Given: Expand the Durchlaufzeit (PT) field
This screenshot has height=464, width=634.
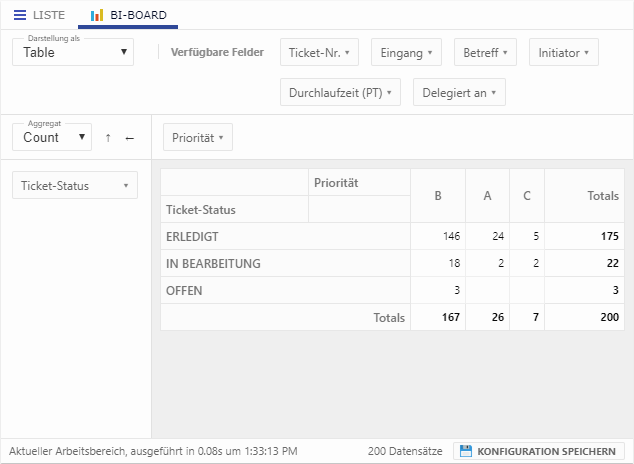Looking at the screenshot, I should pyautogui.click(x=339, y=93).
